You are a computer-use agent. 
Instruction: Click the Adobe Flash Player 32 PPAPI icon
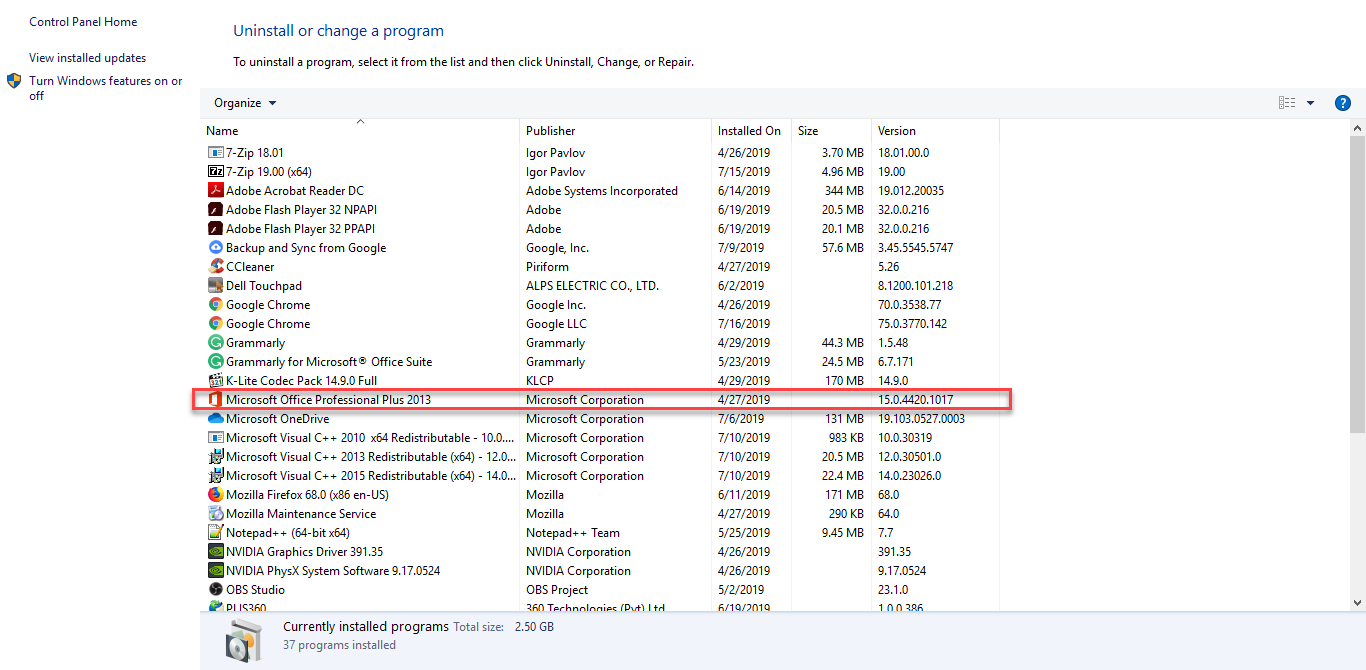coord(216,229)
